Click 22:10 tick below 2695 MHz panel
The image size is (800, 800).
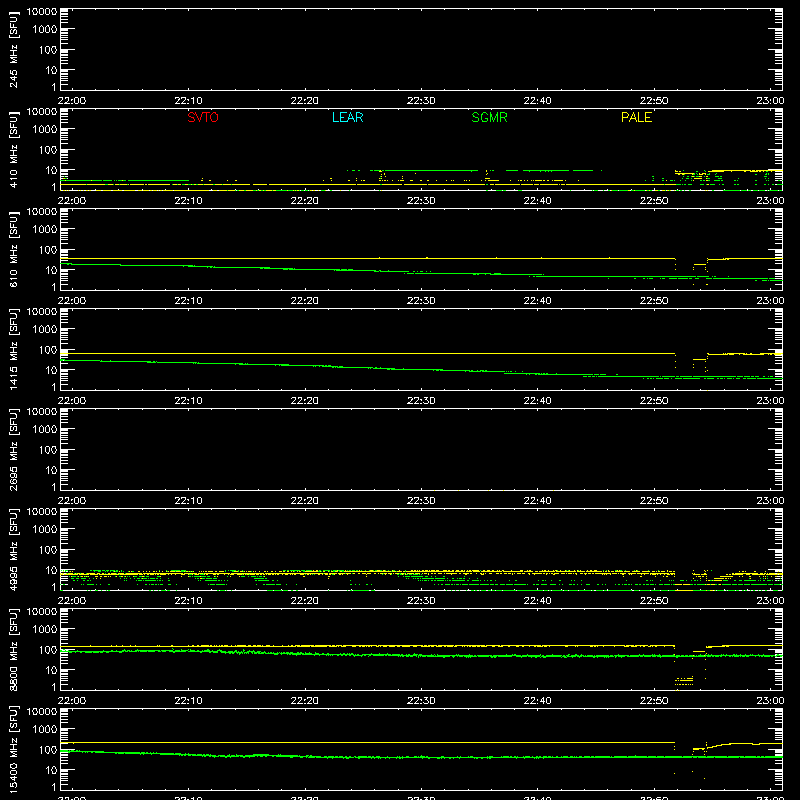[188, 501]
